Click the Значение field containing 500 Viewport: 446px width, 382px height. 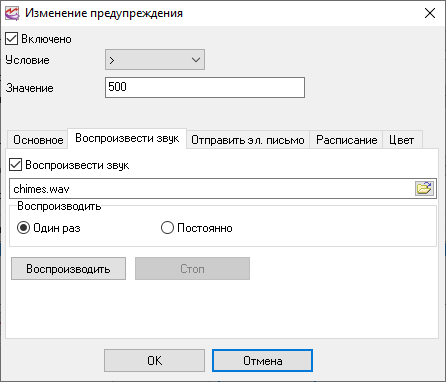click(x=205, y=87)
